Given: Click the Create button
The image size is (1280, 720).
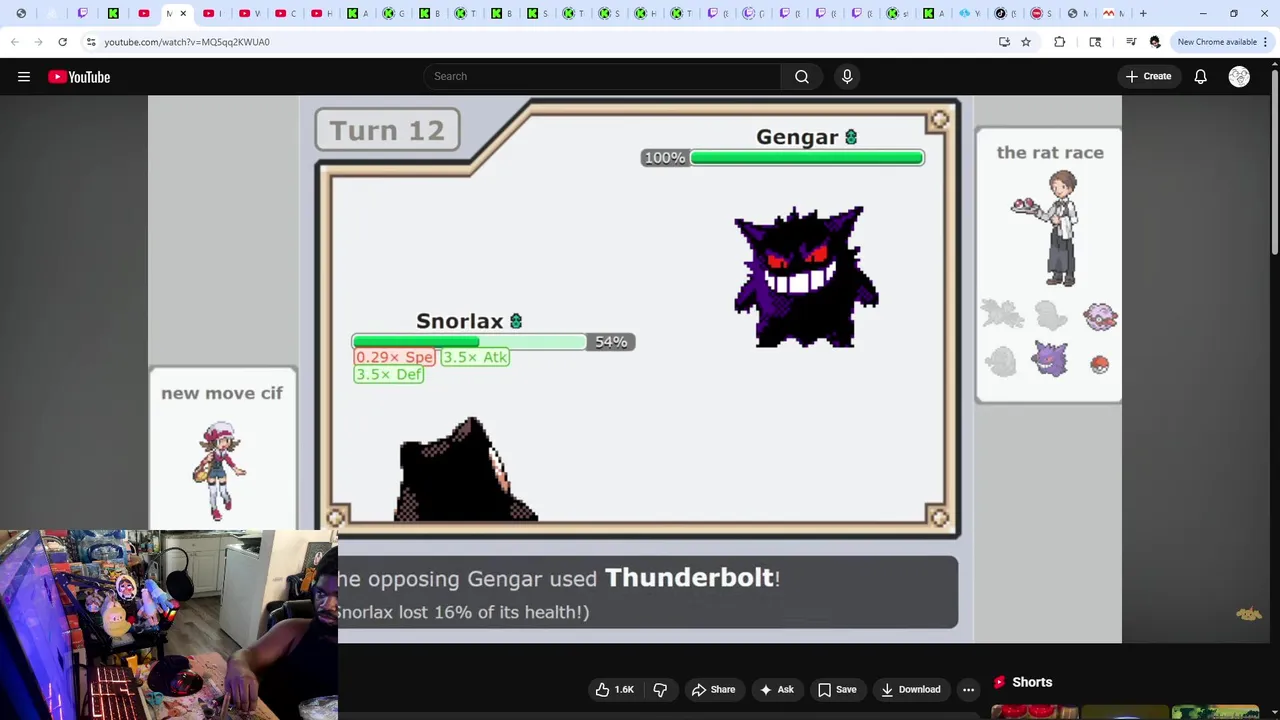Looking at the screenshot, I should click(1148, 77).
